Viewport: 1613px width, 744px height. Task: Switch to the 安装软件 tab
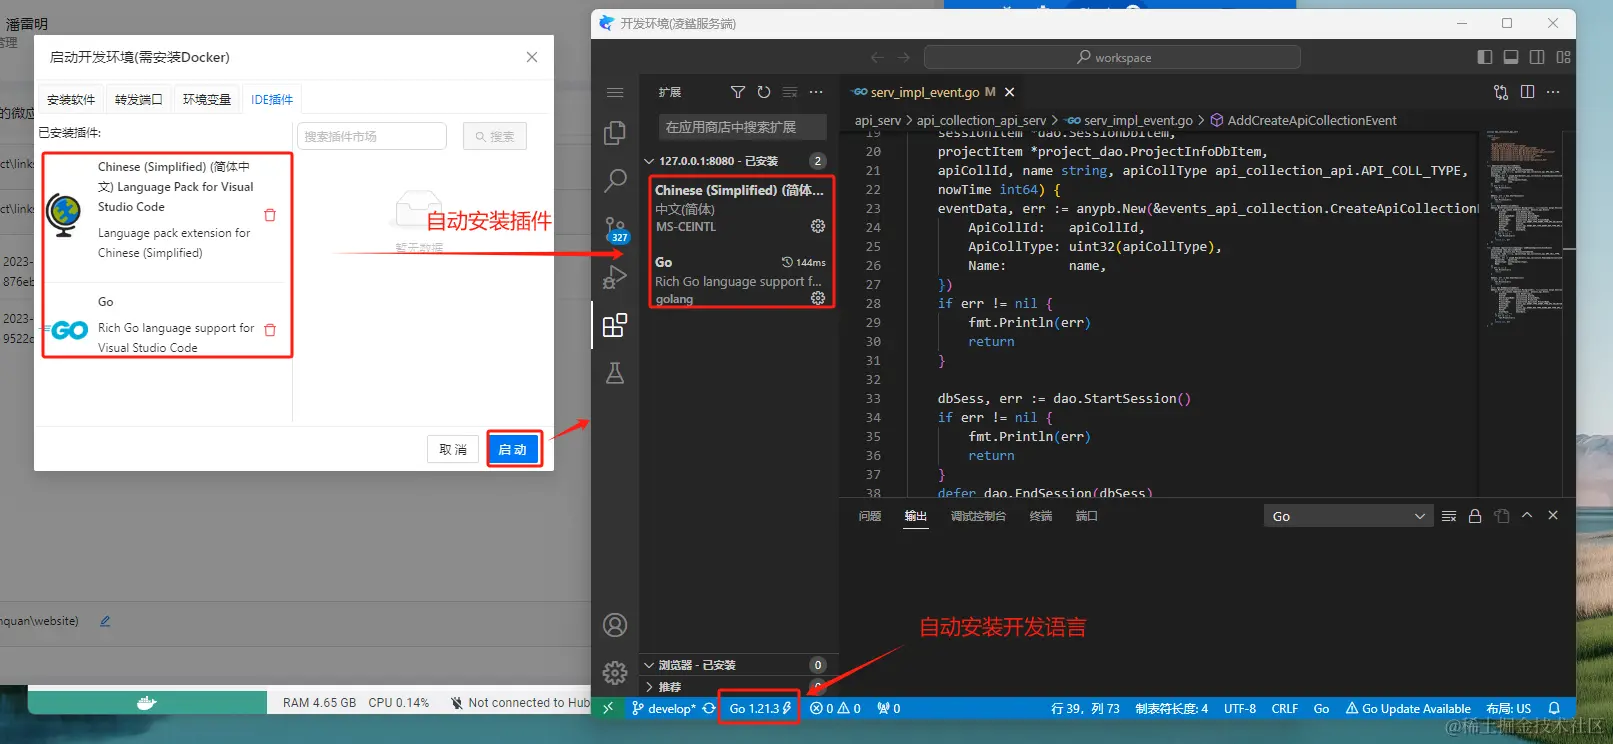(71, 100)
